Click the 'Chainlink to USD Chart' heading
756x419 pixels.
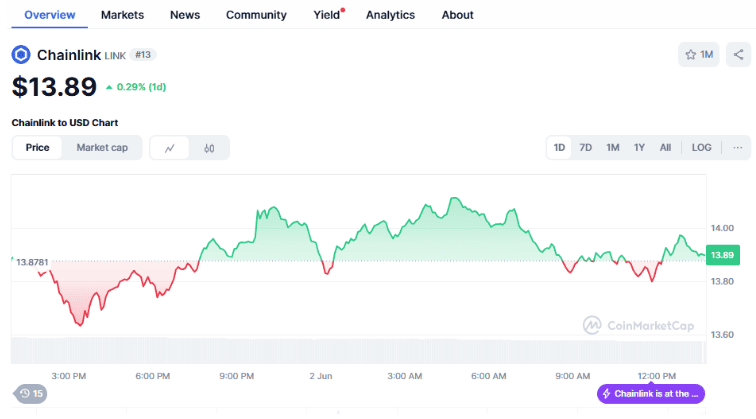tap(65, 123)
